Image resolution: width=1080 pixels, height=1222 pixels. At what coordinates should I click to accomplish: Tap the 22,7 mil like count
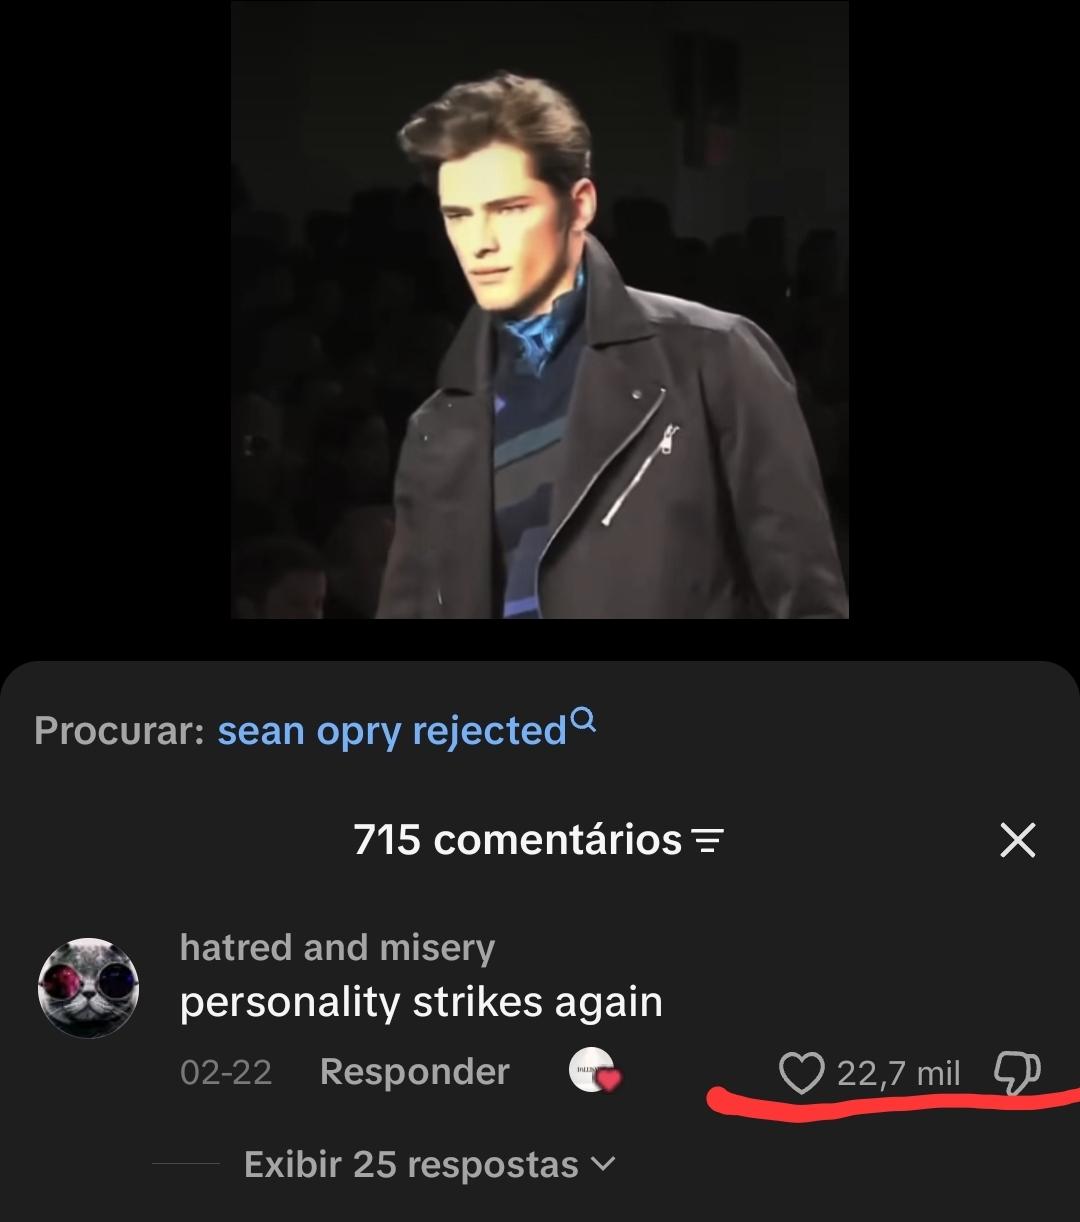tap(898, 1074)
